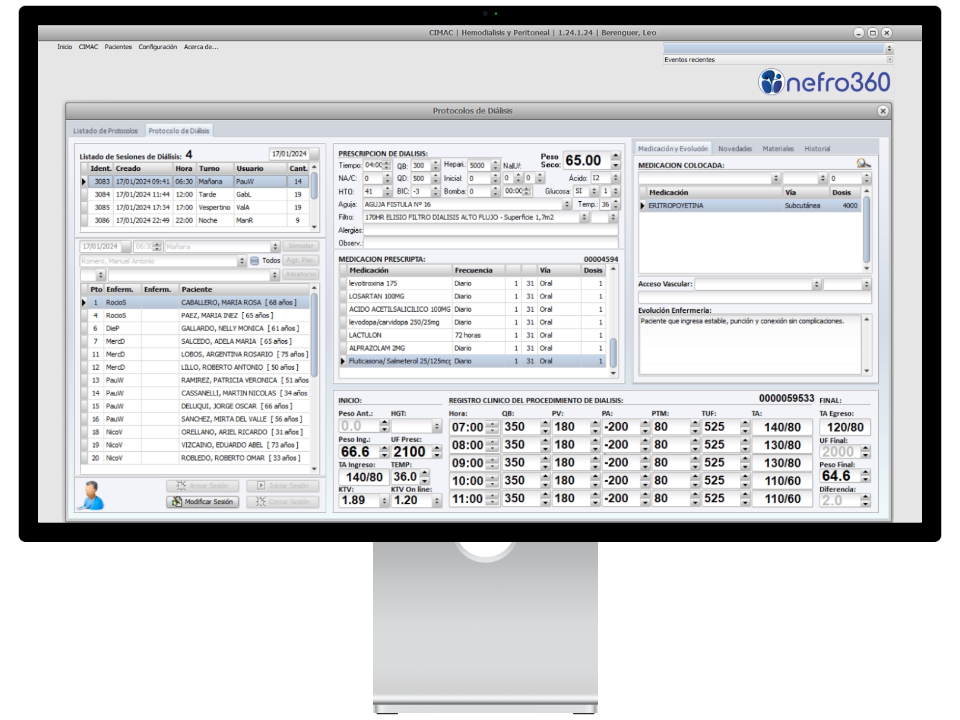The width and height of the screenshot is (960, 720).
Task: Open the Aguja fistula dropdown
Action: [567, 204]
